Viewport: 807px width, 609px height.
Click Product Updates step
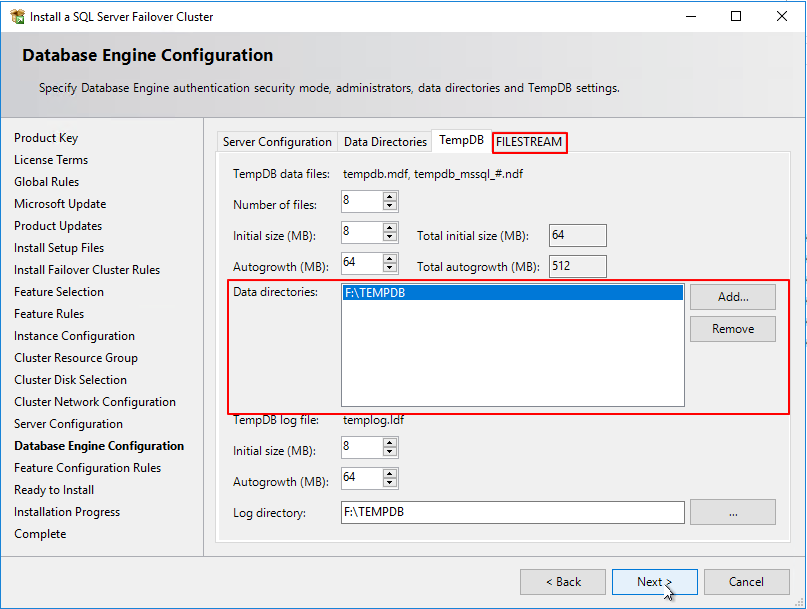pos(58,226)
